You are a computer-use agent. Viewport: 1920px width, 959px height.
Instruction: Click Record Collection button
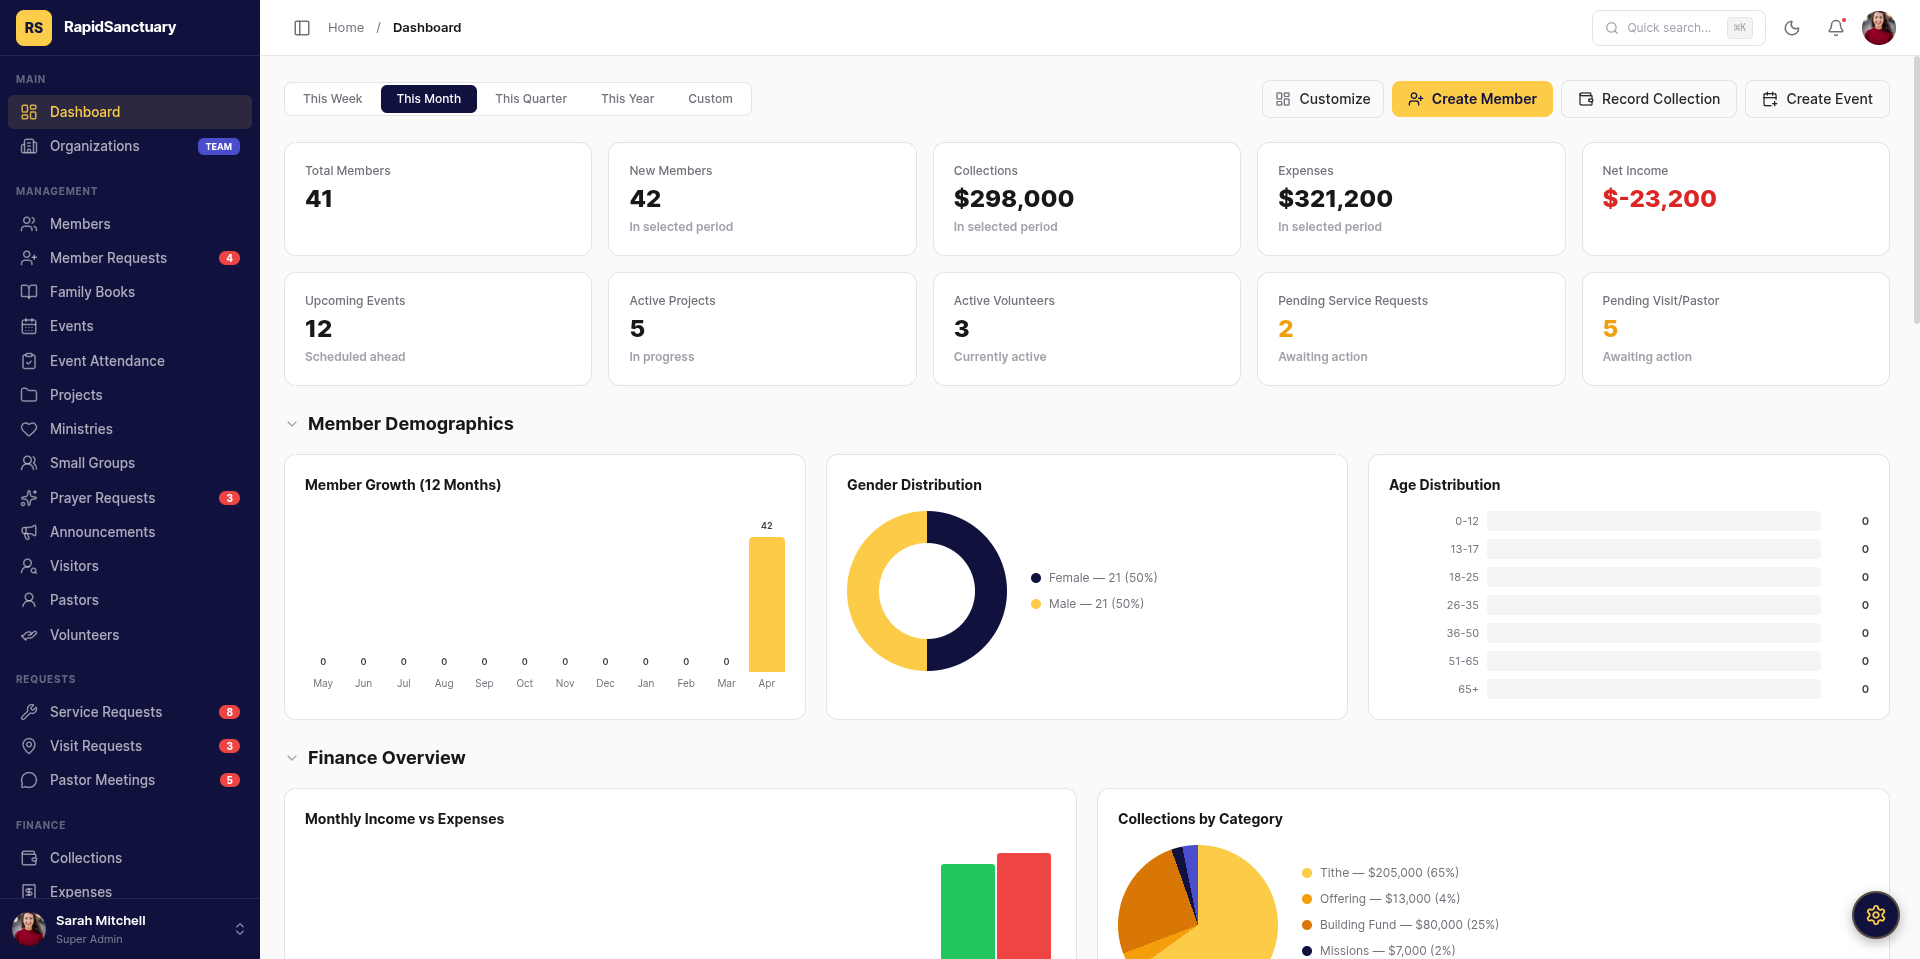[1649, 99]
